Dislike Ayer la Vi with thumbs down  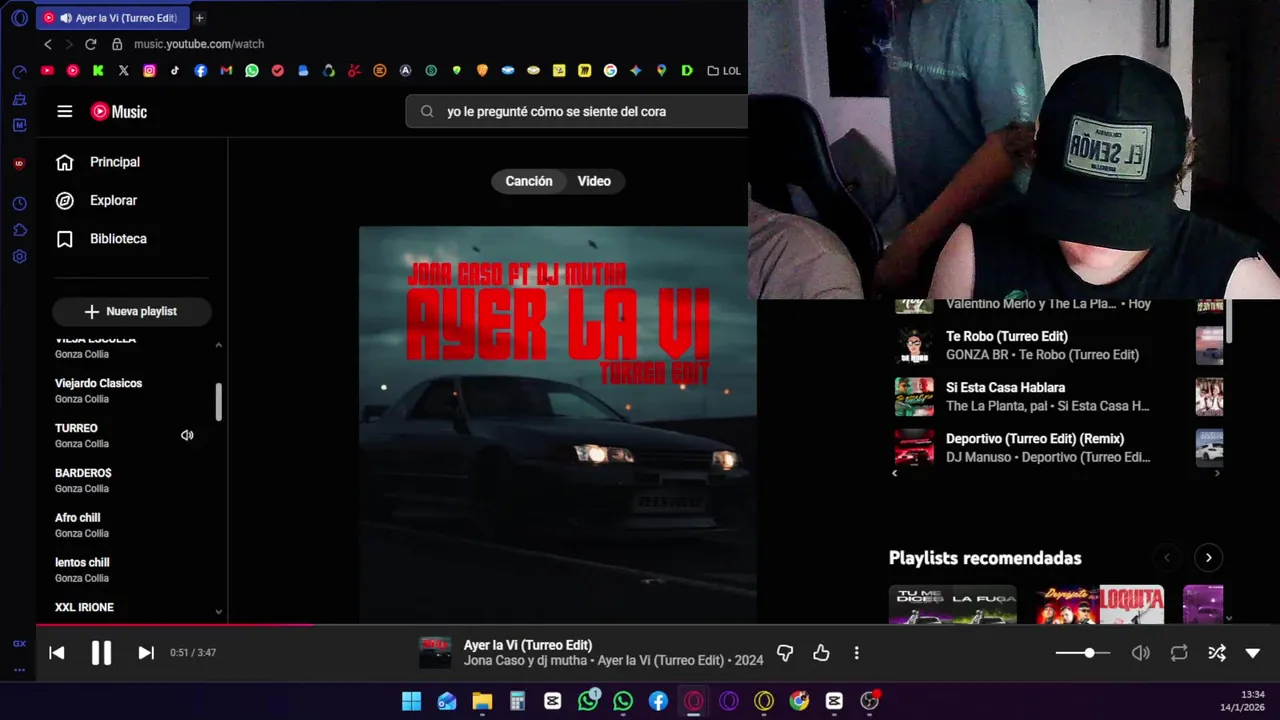click(x=785, y=653)
